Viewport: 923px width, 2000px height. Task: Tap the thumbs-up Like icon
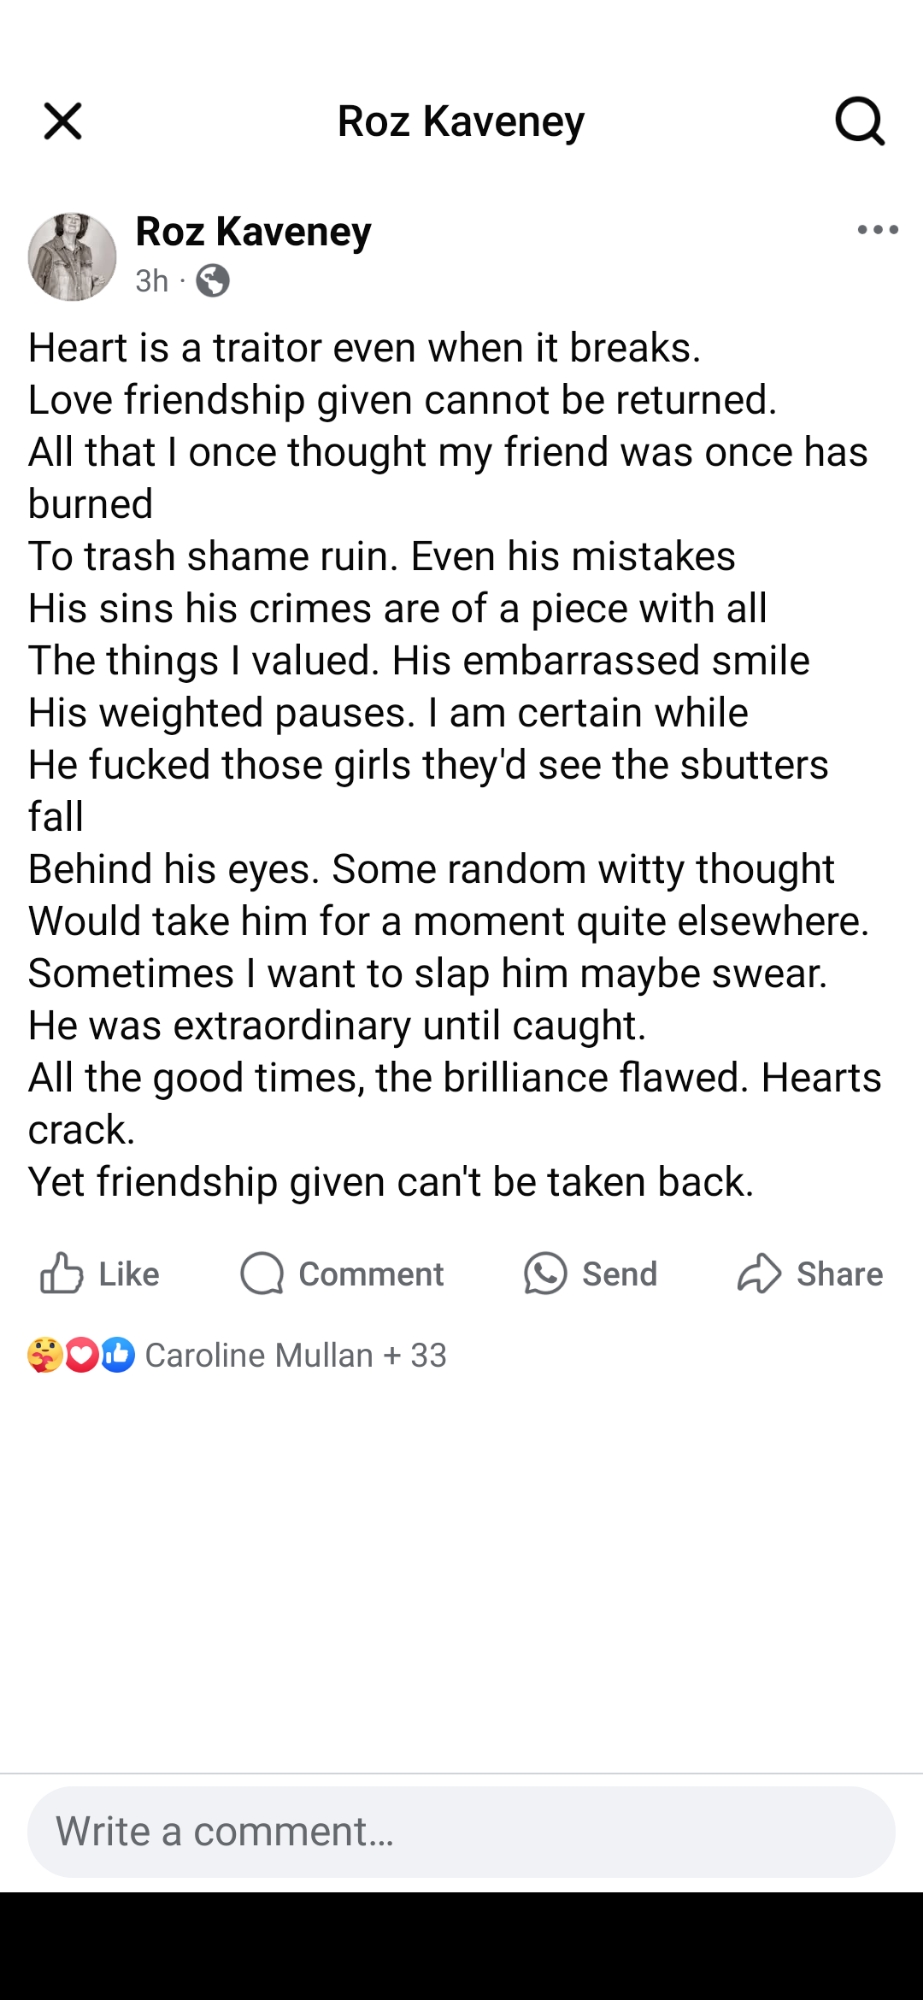coord(62,1274)
